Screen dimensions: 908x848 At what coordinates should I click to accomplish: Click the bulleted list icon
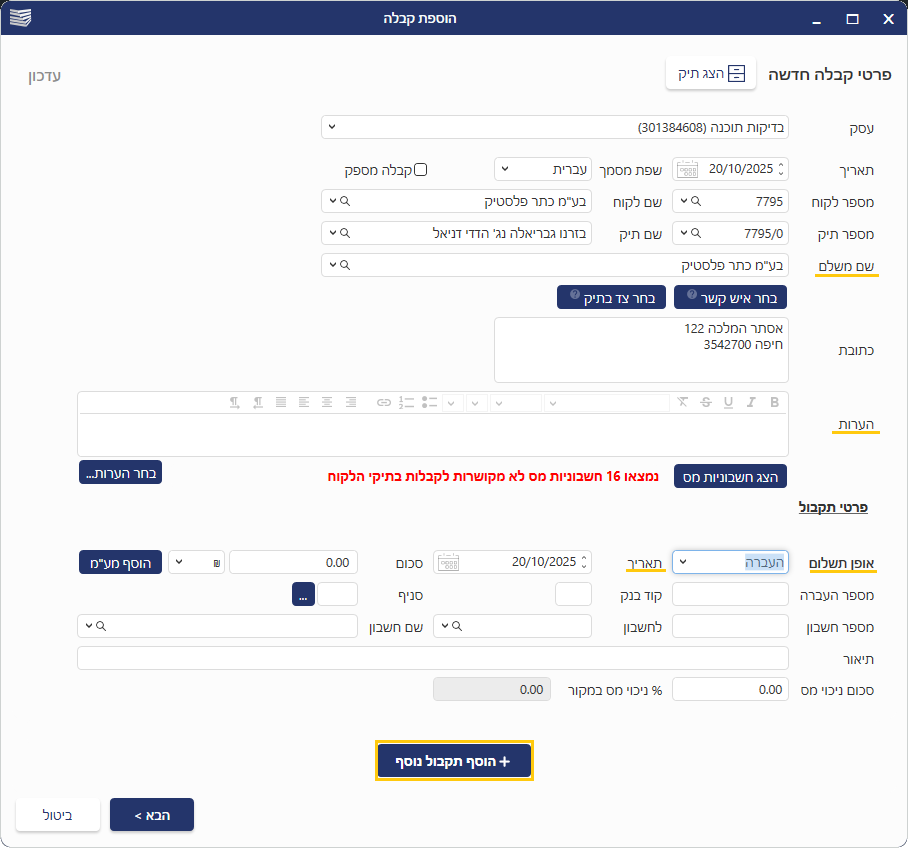click(x=429, y=403)
